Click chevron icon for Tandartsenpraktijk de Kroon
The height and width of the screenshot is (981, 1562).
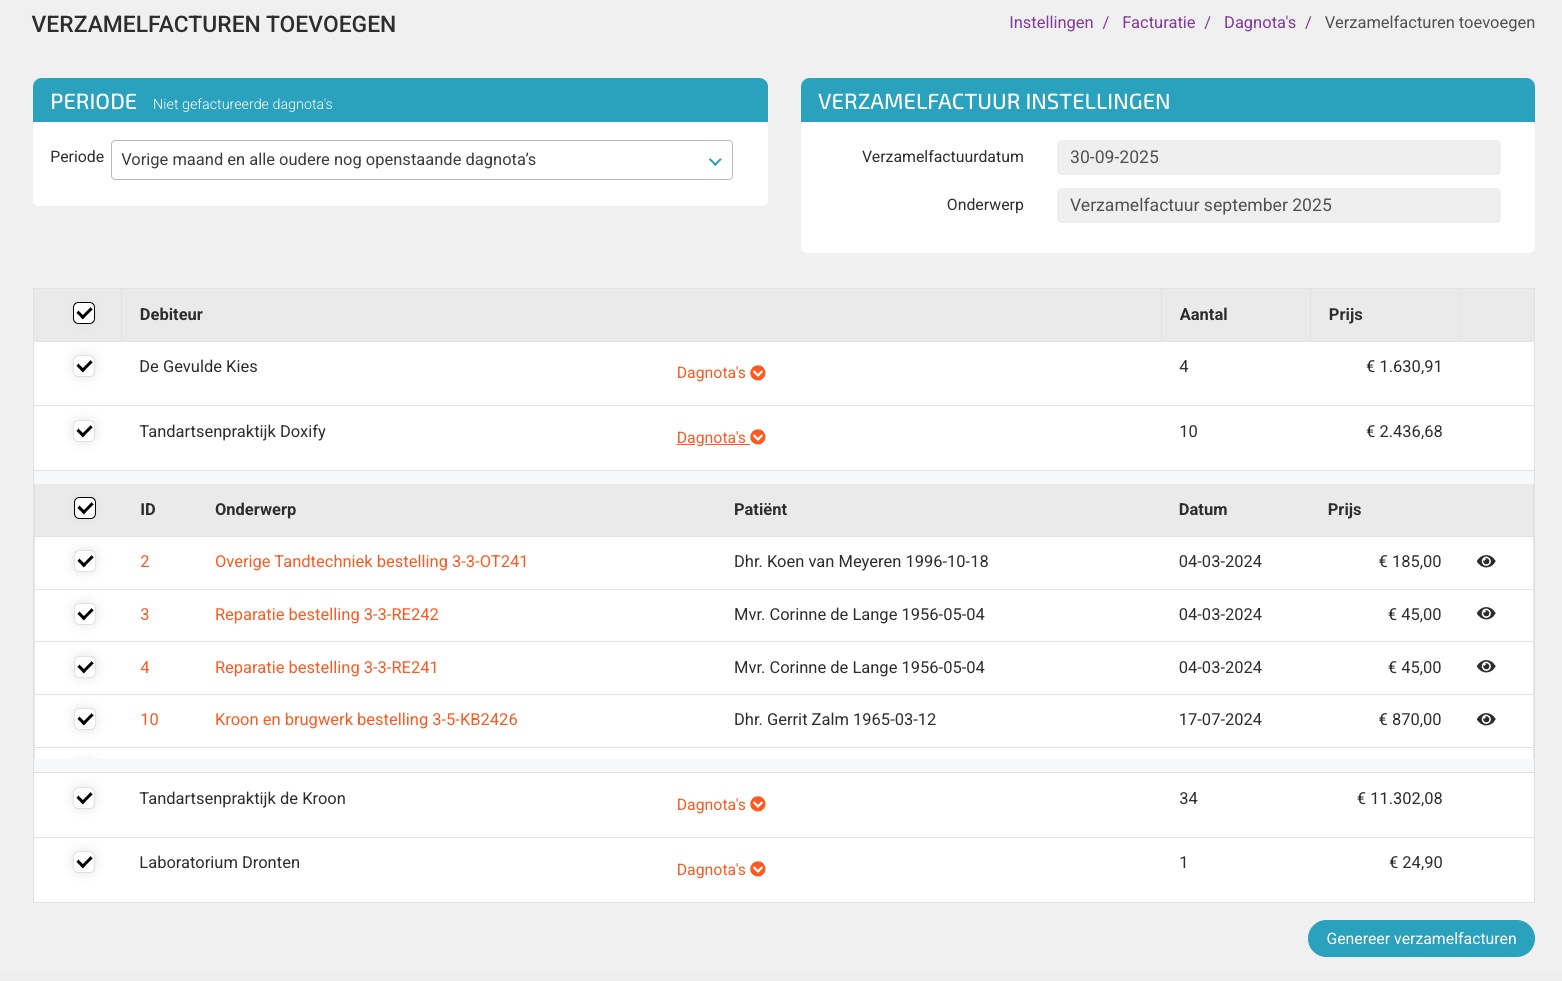click(x=758, y=805)
